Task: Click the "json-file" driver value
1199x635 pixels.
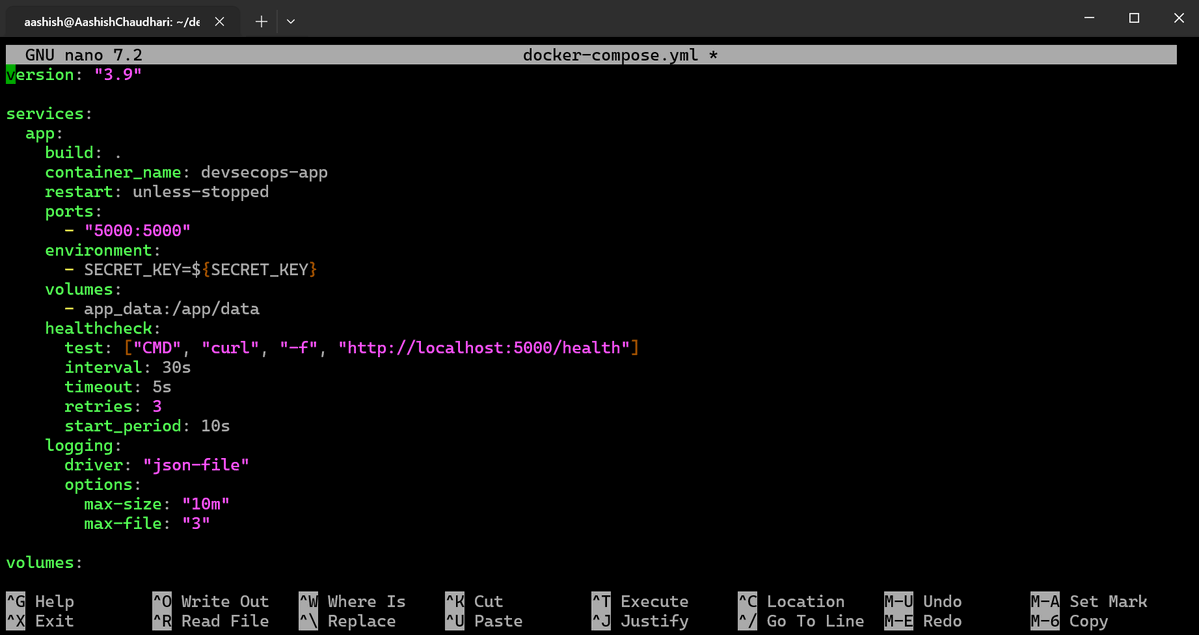Action: [x=197, y=465]
